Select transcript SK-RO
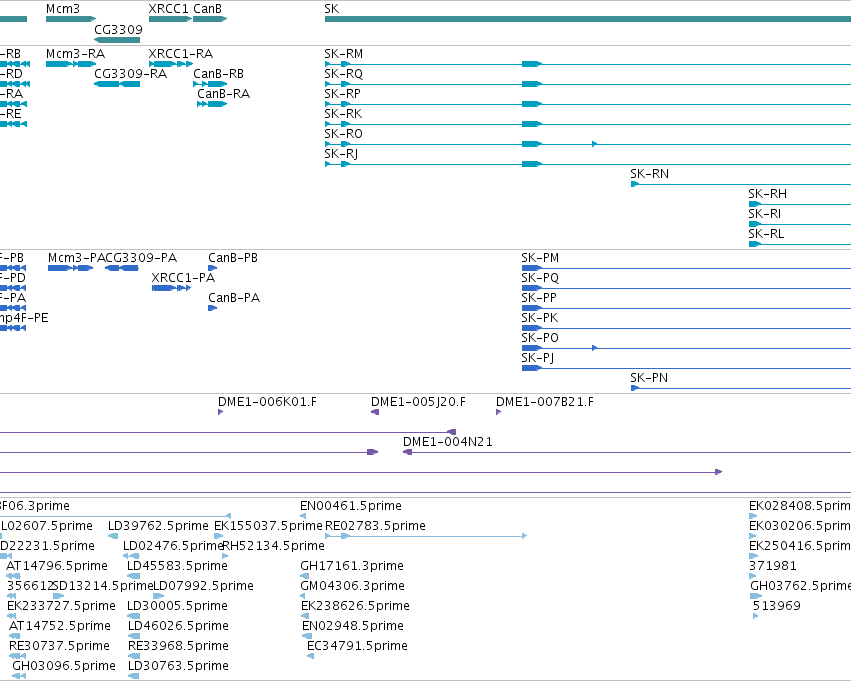 (588, 144)
